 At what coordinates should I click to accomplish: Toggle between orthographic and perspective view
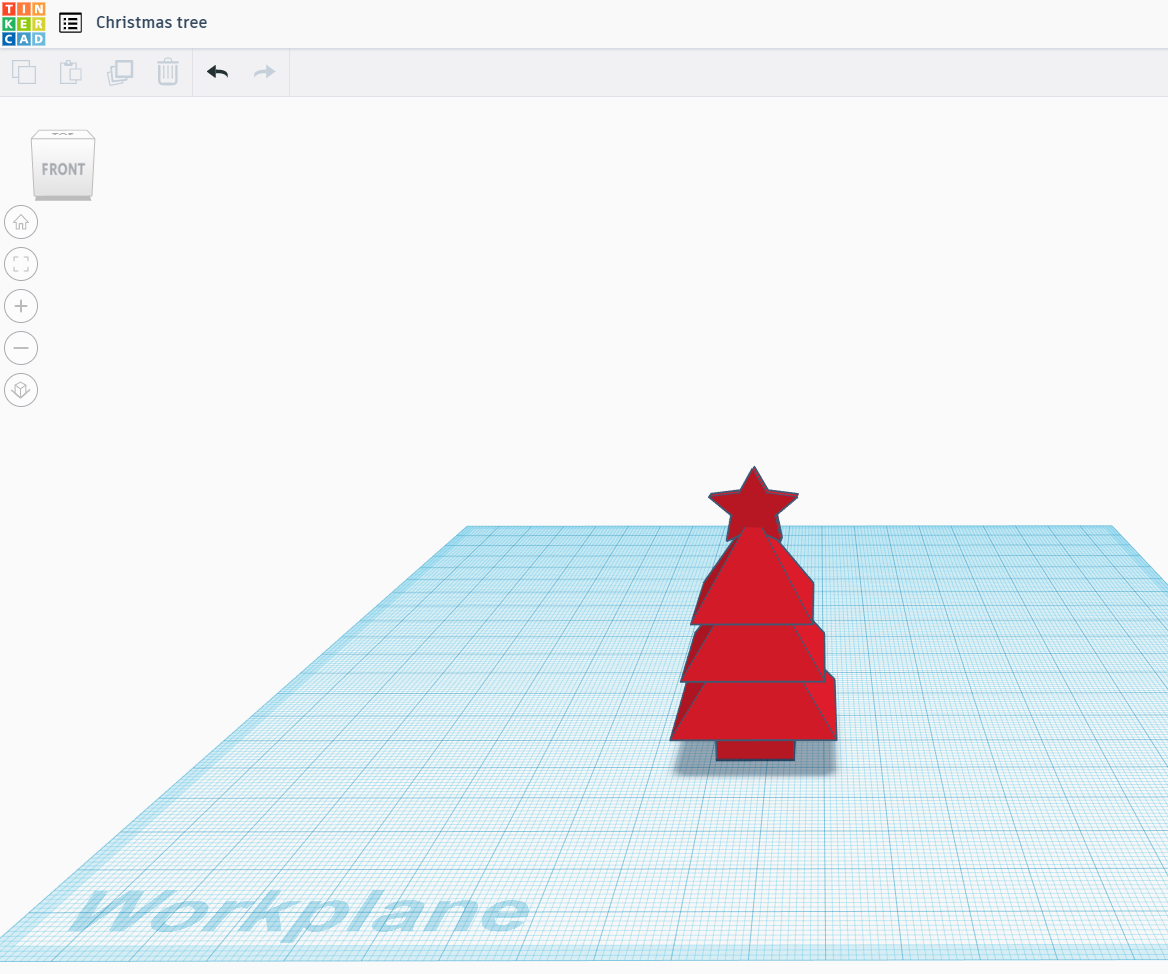tap(21, 389)
